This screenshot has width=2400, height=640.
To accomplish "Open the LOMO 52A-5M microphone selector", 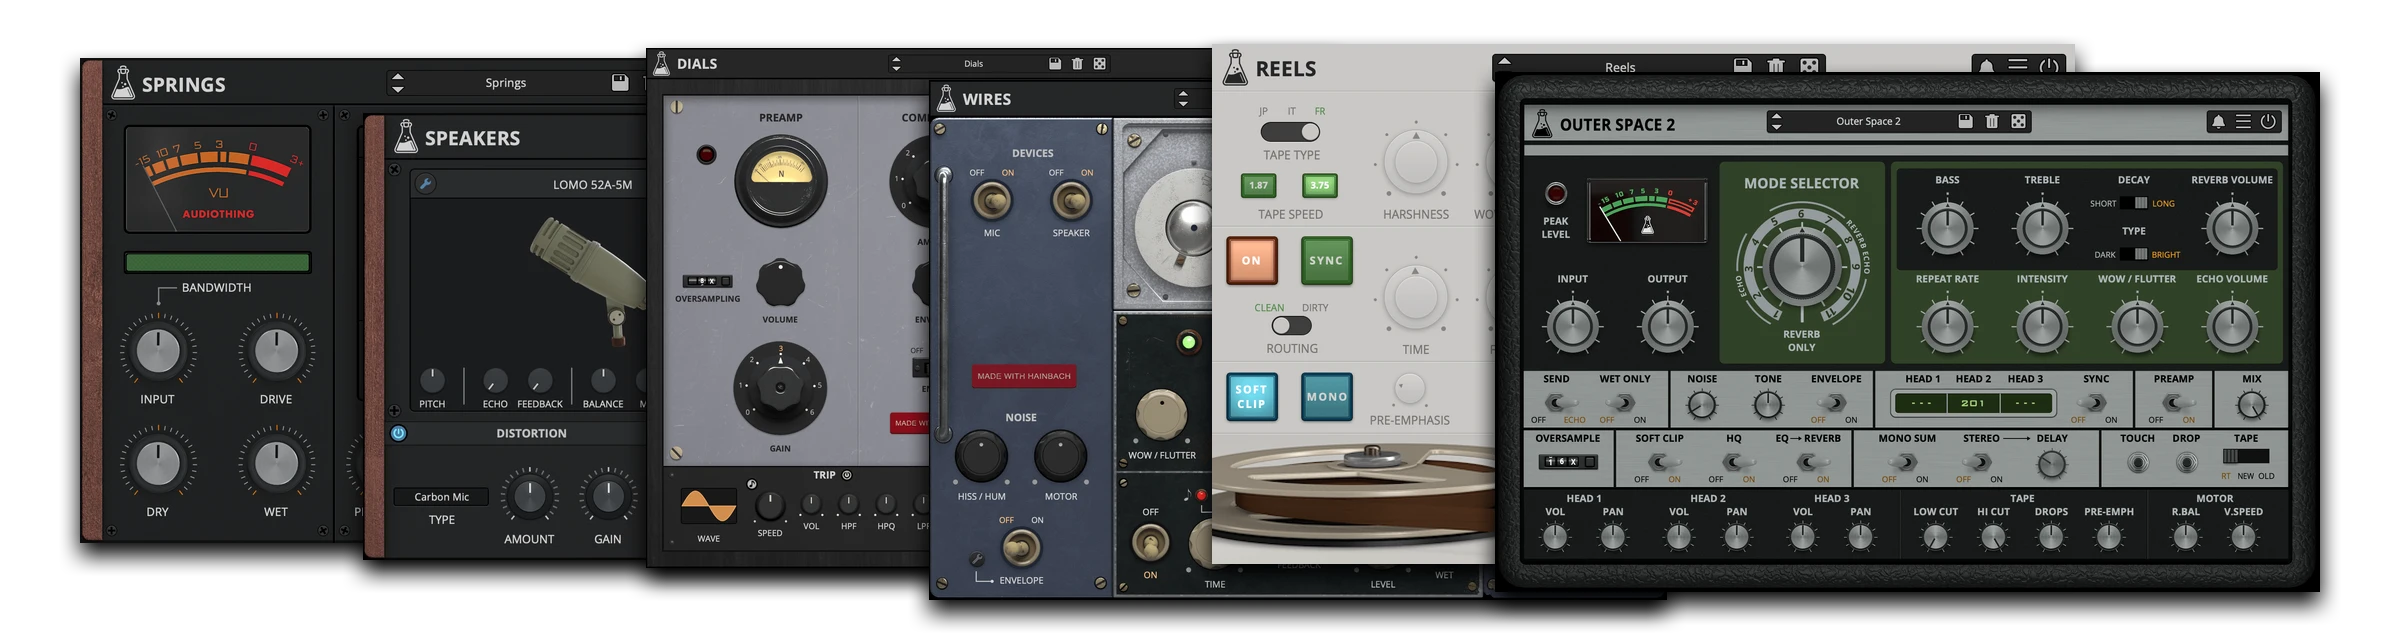I will [x=592, y=184].
